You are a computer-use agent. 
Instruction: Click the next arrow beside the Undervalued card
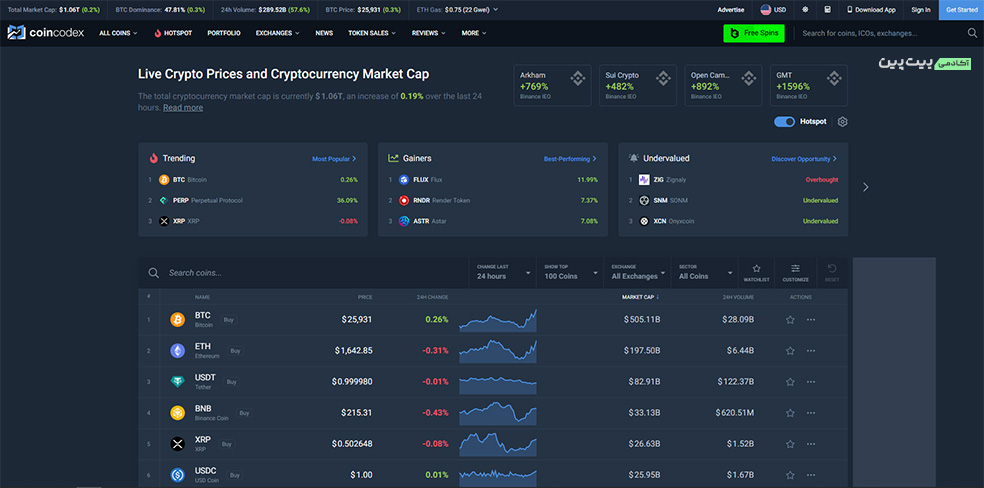tap(866, 187)
